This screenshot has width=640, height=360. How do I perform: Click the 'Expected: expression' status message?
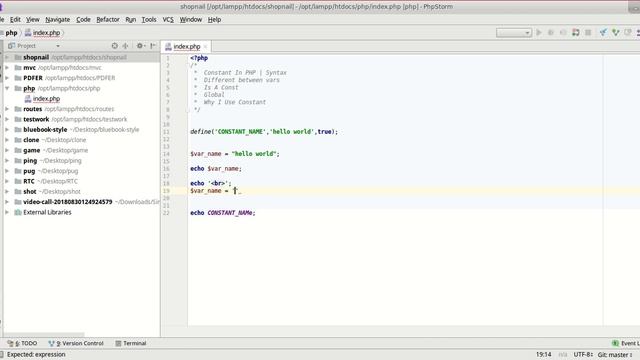coord(36,355)
